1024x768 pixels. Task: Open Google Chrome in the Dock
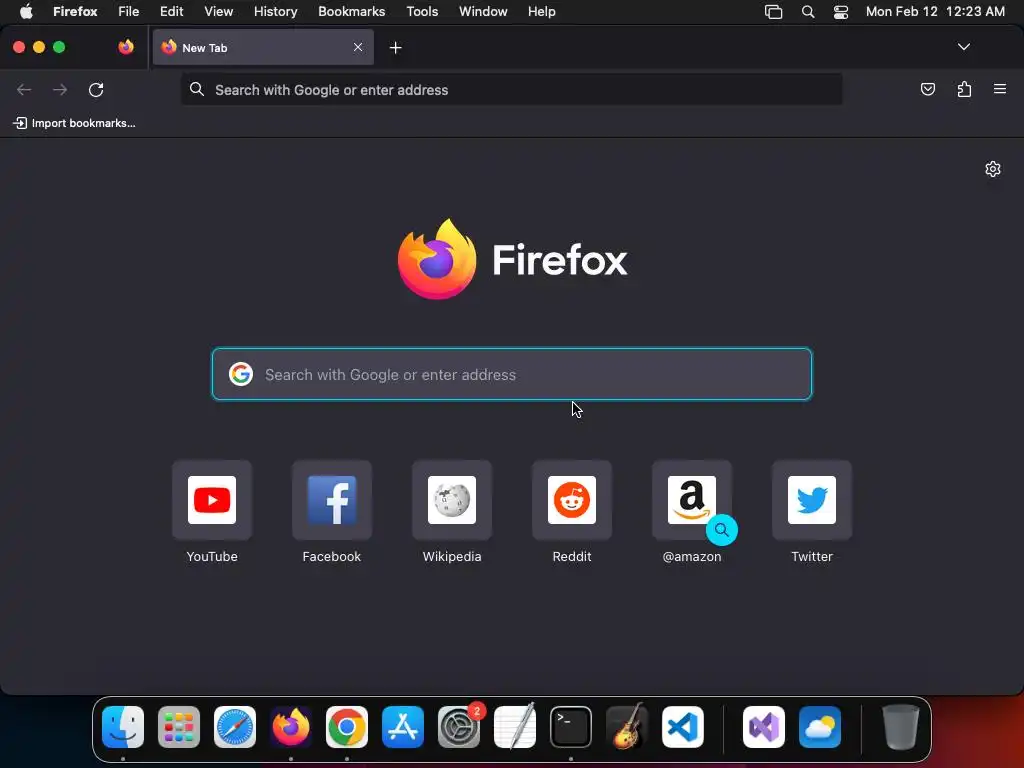(347, 727)
